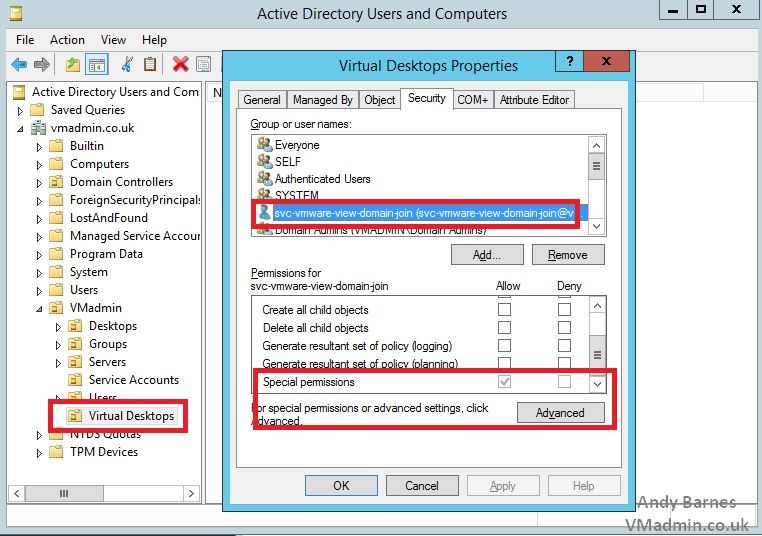762x536 pixels.
Task: Check Deny for Create all child objects
Action: (564, 310)
